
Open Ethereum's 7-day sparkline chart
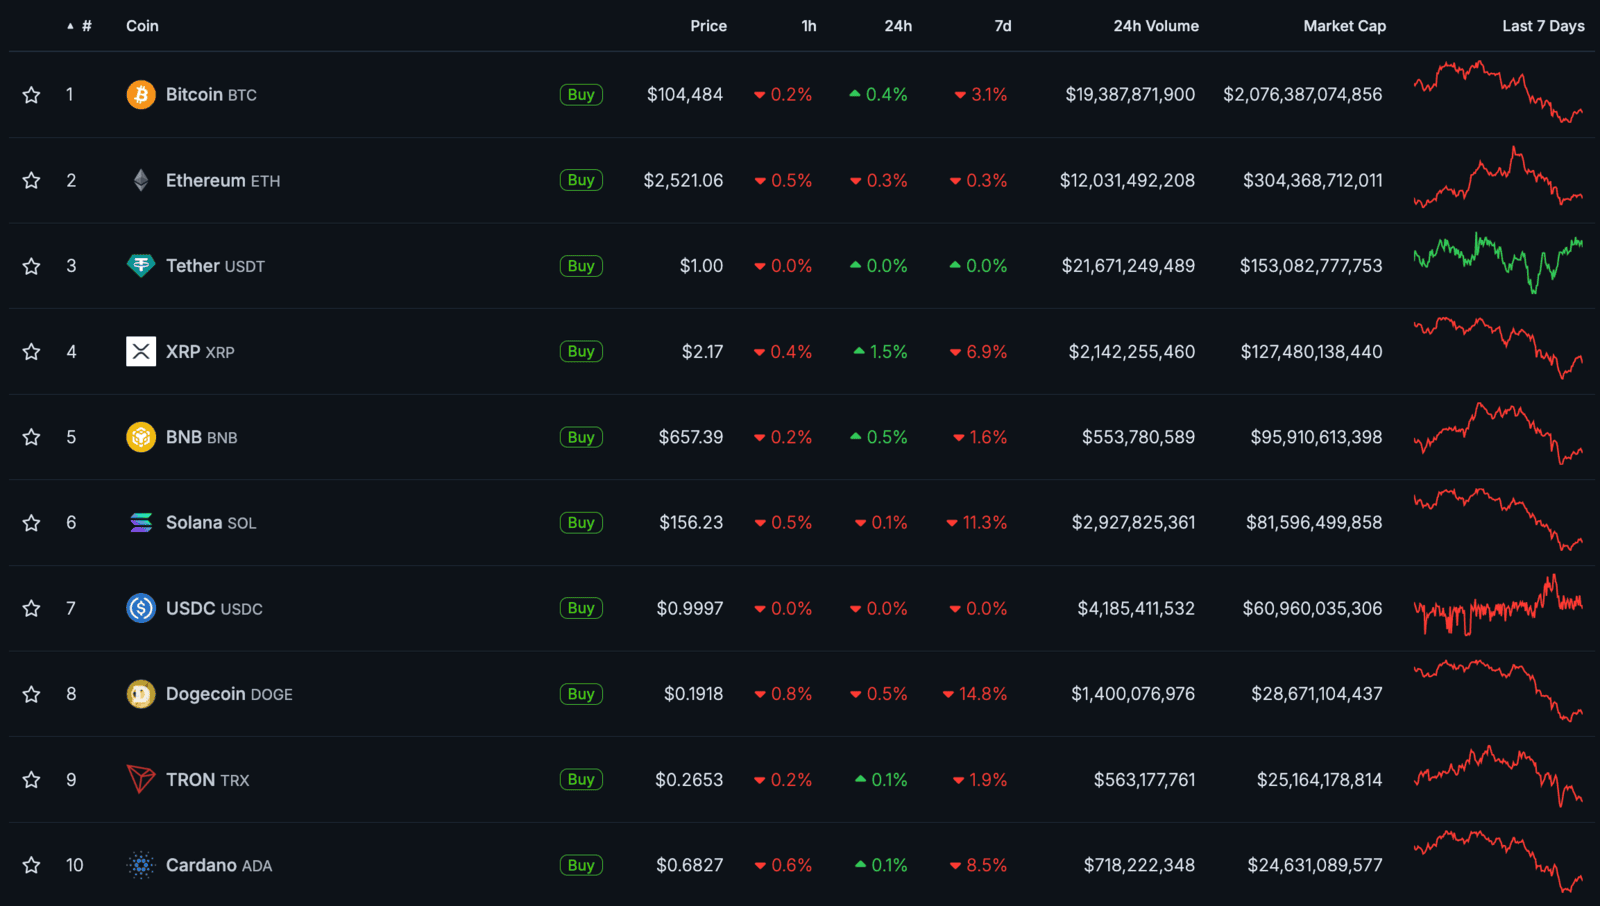coord(1498,177)
